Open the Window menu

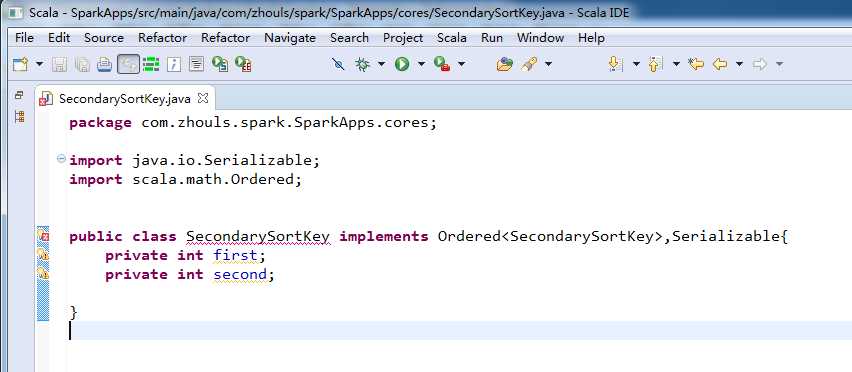[540, 38]
